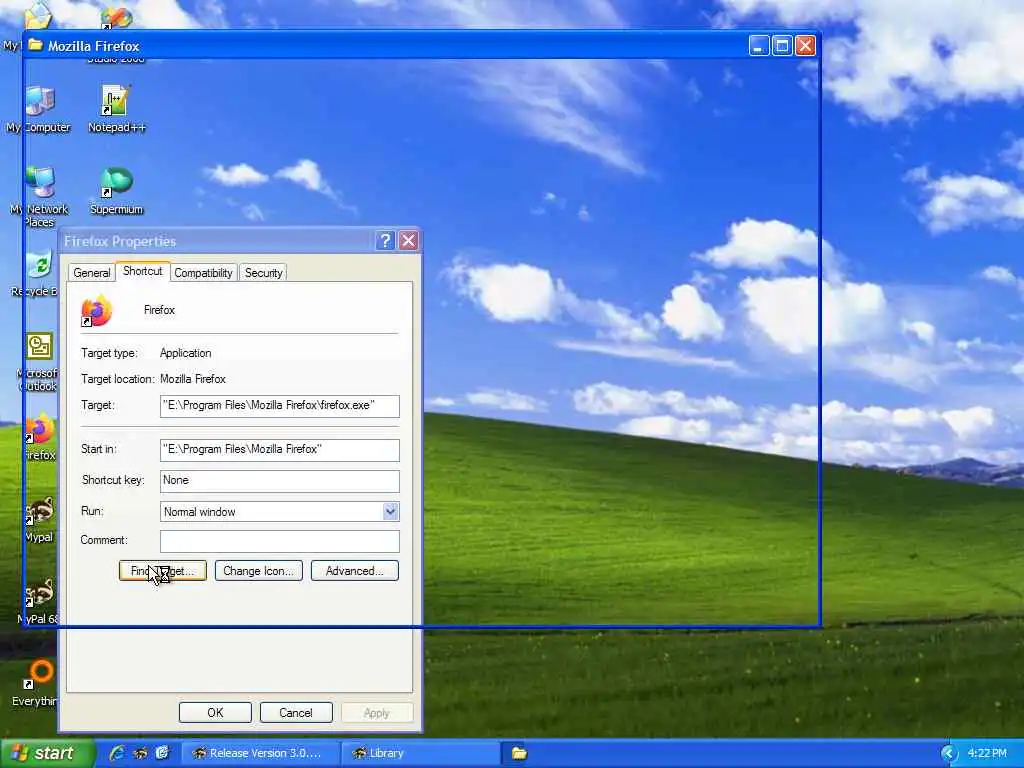Click the help question mark button
This screenshot has width=1024, height=768.
[x=385, y=241]
